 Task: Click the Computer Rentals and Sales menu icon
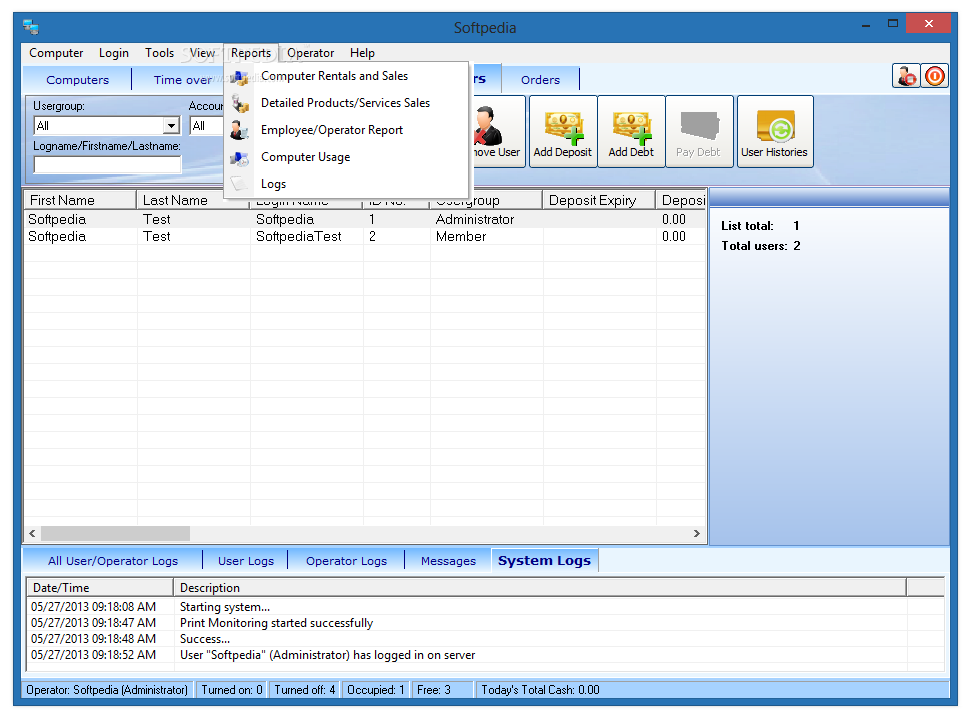coord(239,76)
